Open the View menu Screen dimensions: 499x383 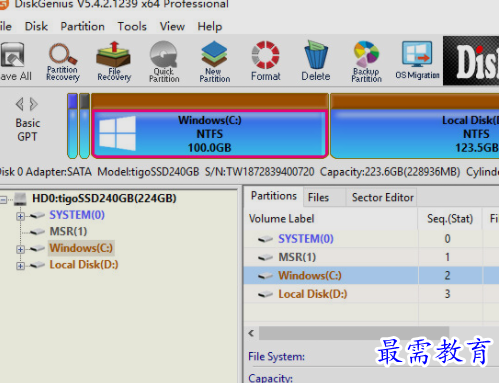[x=172, y=26]
